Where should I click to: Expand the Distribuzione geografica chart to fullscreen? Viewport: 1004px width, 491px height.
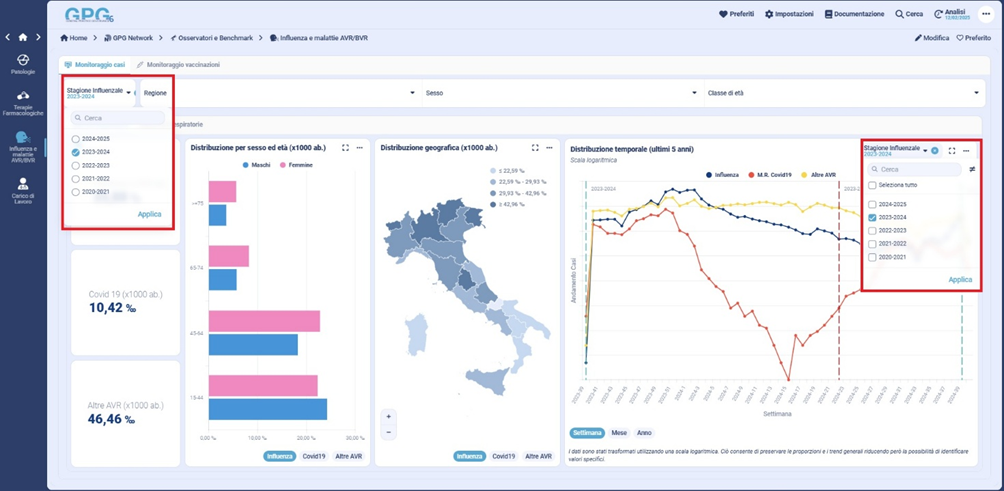click(535, 148)
